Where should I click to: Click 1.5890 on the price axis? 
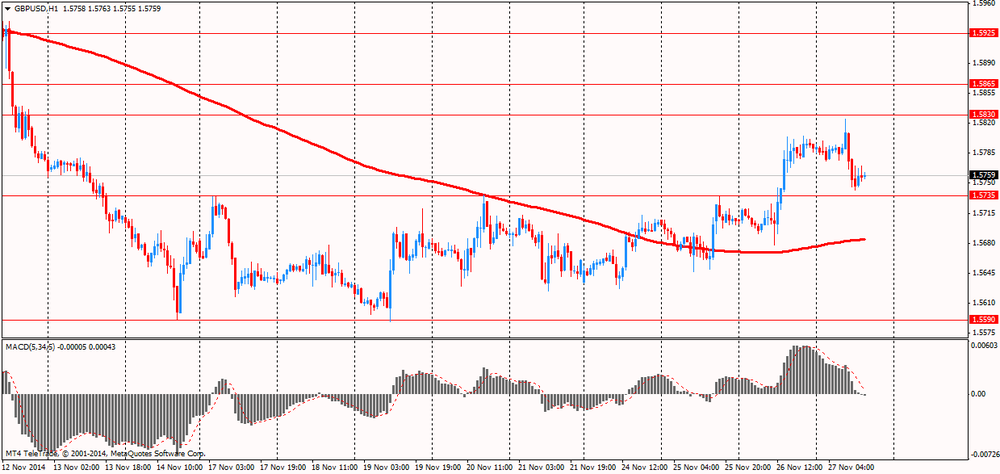click(983, 63)
